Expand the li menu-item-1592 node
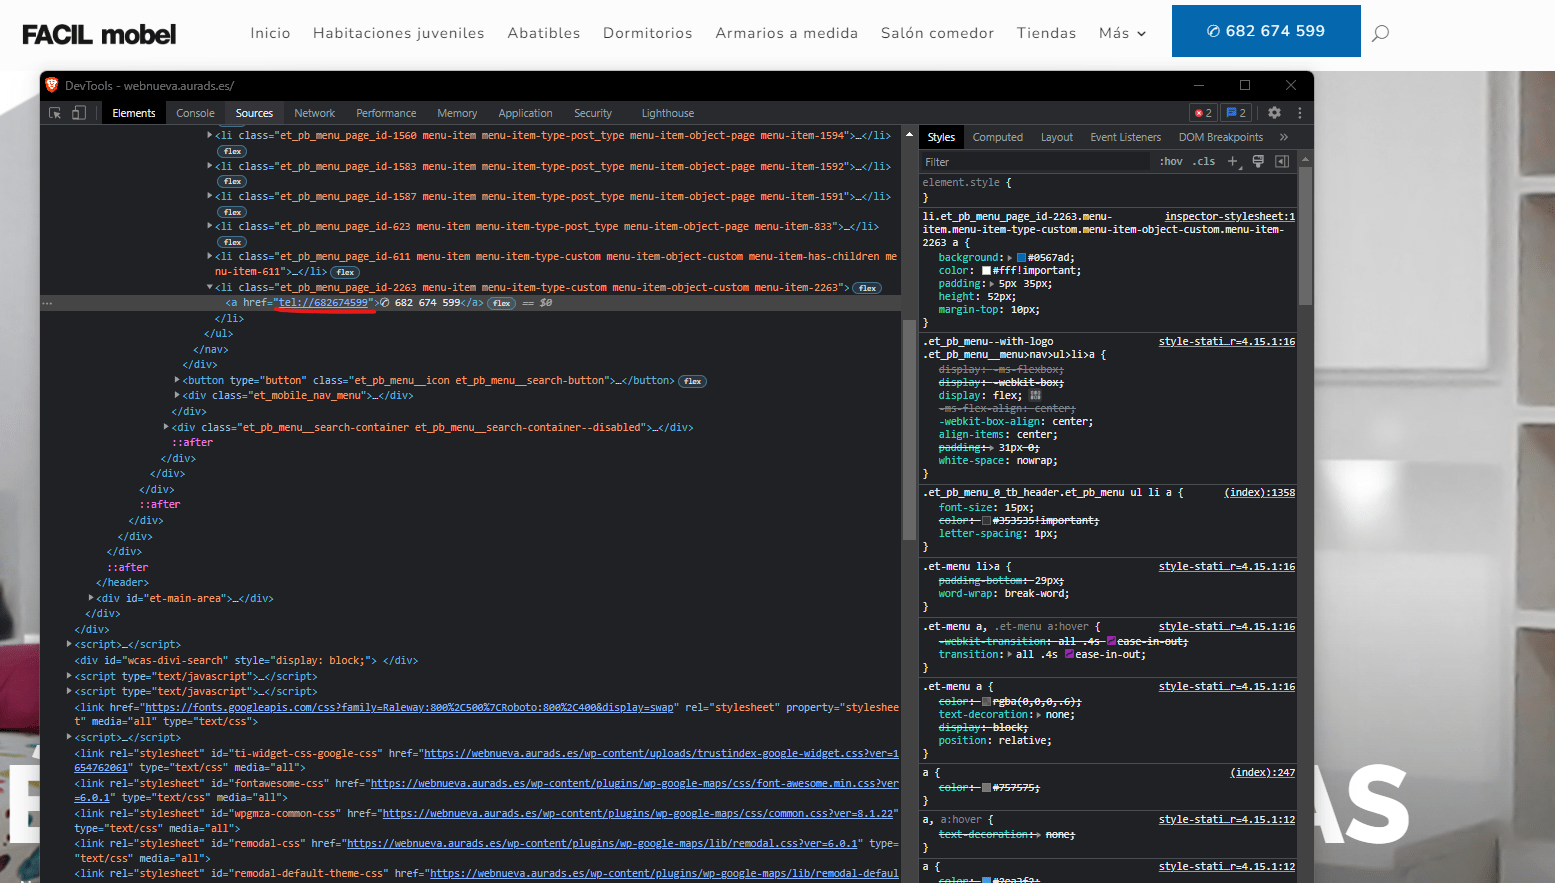The width and height of the screenshot is (1555, 883). (210, 166)
